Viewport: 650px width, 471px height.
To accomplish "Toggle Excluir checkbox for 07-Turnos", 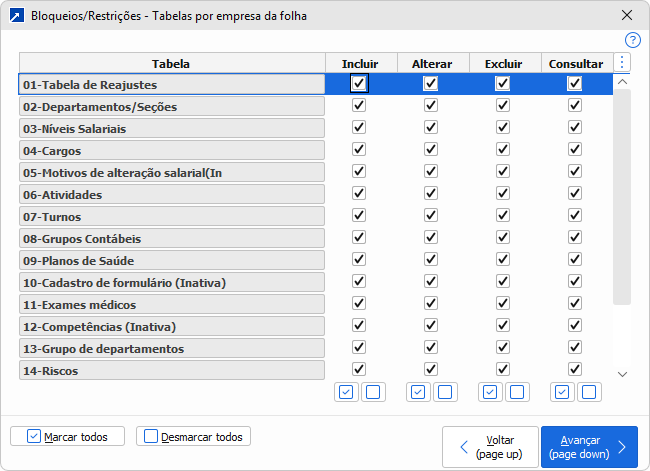I will click(503, 216).
